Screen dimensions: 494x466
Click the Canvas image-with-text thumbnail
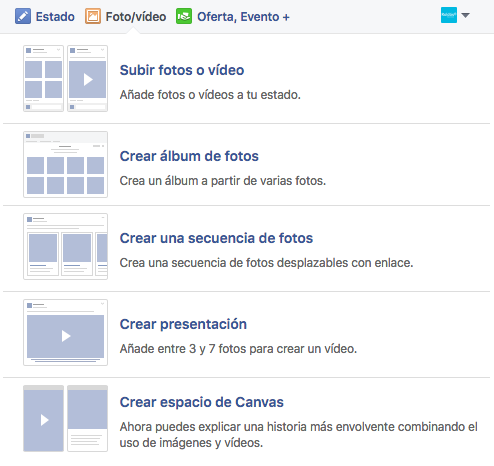87,418
